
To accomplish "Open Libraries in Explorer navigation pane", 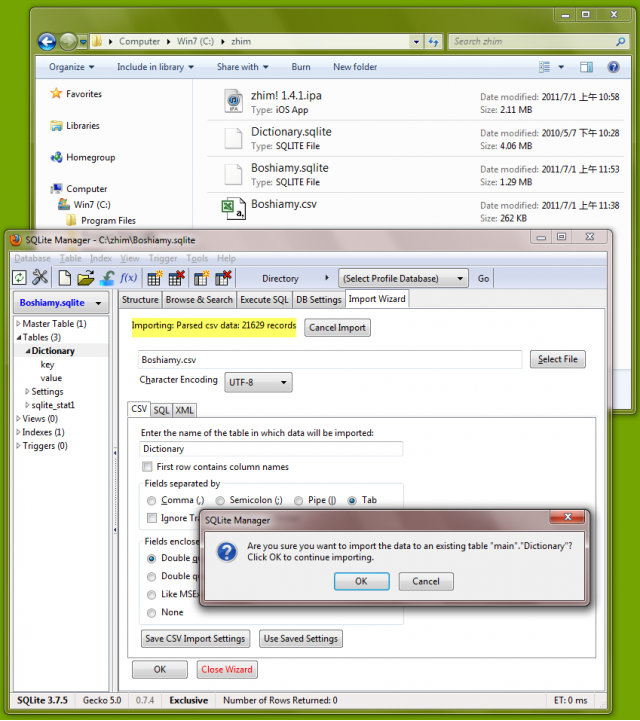I will pyautogui.click(x=82, y=126).
